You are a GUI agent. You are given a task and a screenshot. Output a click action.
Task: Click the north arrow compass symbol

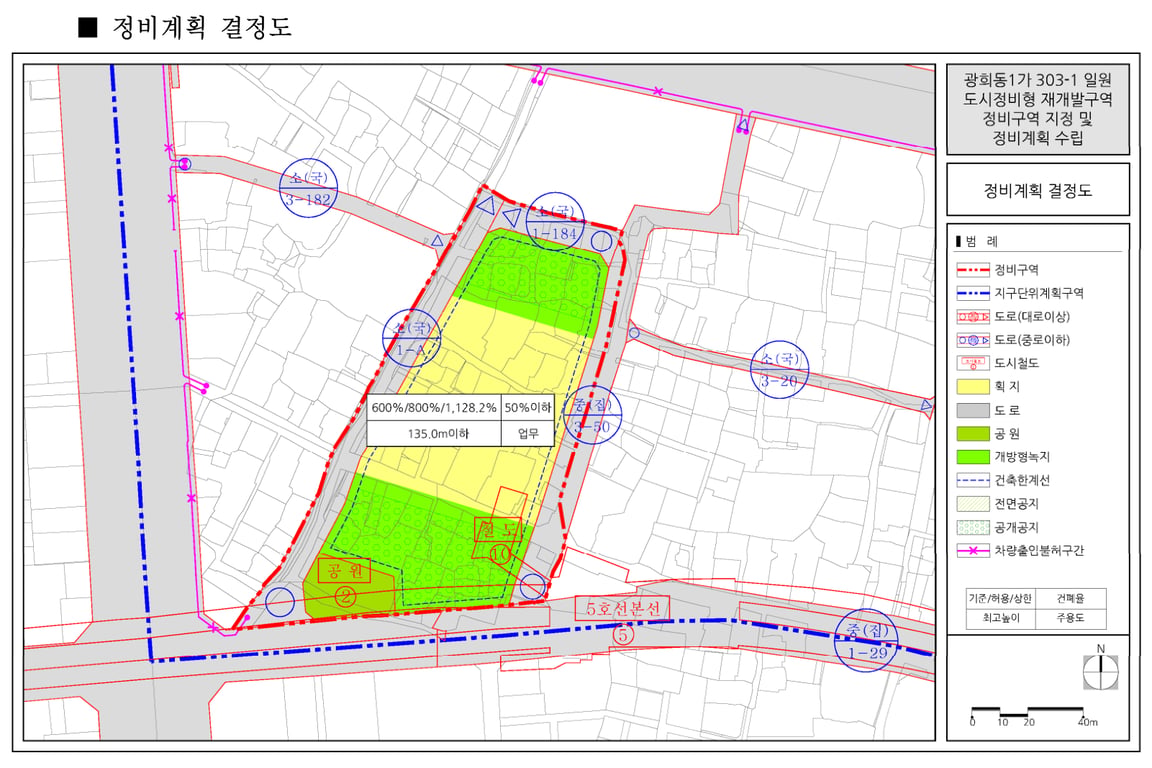point(1101,671)
